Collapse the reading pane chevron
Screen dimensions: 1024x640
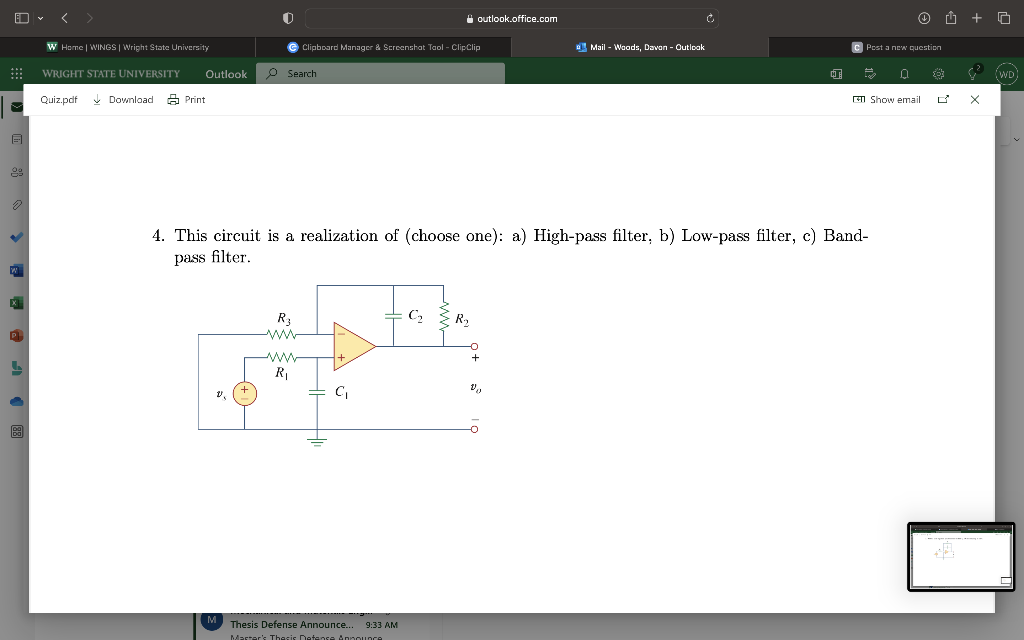[x=1015, y=139]
